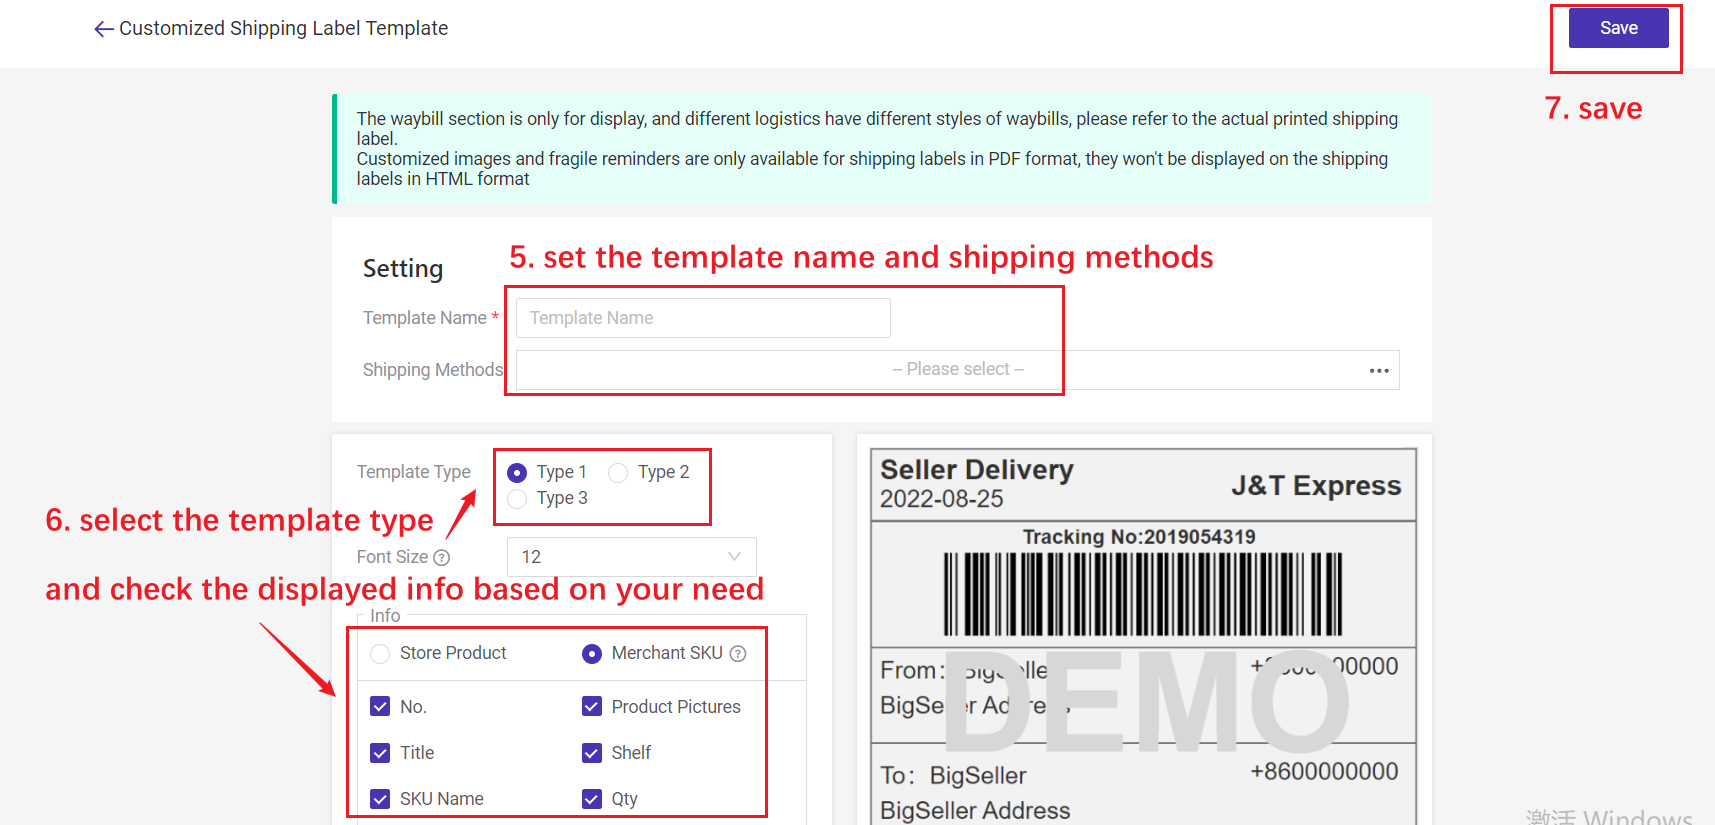Viewport: 1715px width, 825px height.
Task: Click the Seller Delivery heading in preview
Action: (x=977, y=470)
